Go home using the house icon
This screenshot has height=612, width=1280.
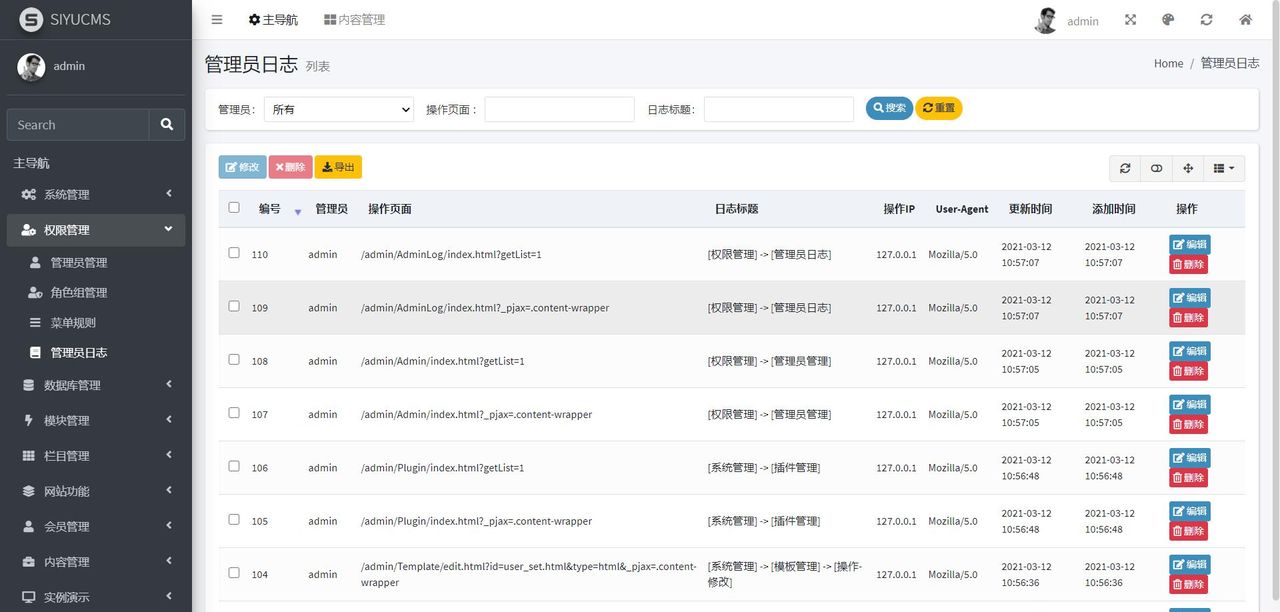coord(1245,18)
